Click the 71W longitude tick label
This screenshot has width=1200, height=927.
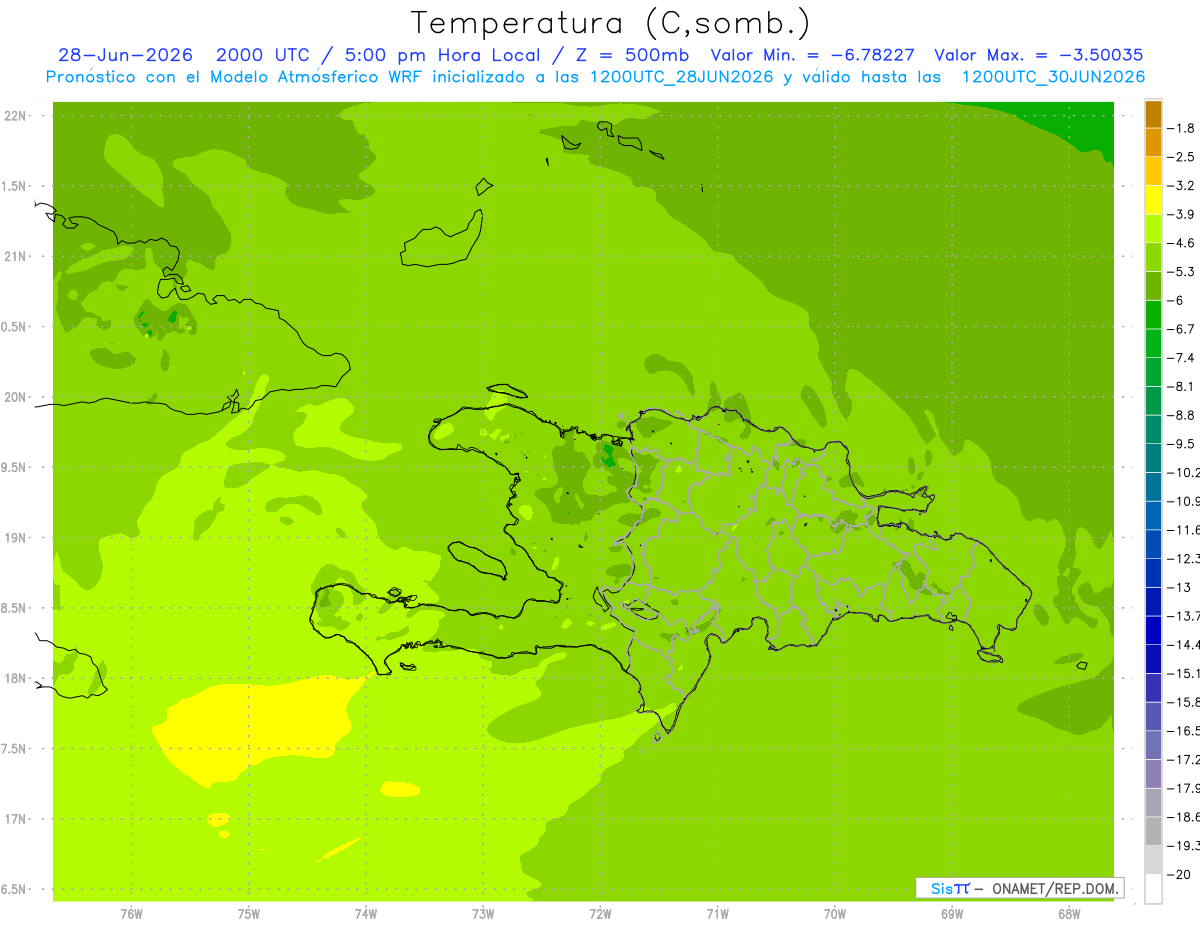[x=717, y=914]
